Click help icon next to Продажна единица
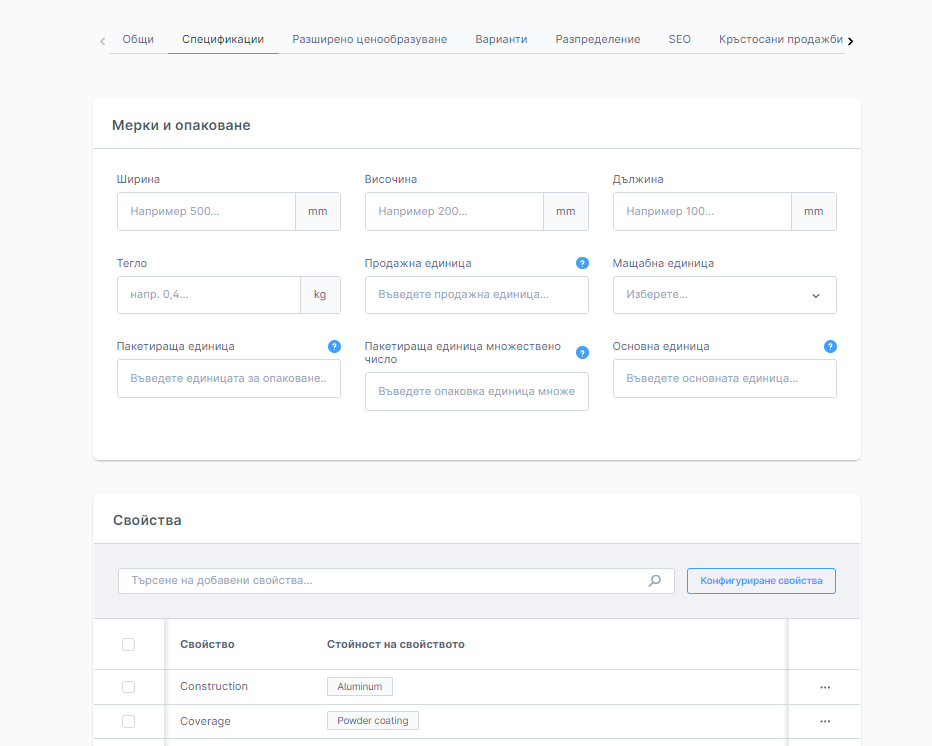This screenshot has width=932, height=746. 582,263
